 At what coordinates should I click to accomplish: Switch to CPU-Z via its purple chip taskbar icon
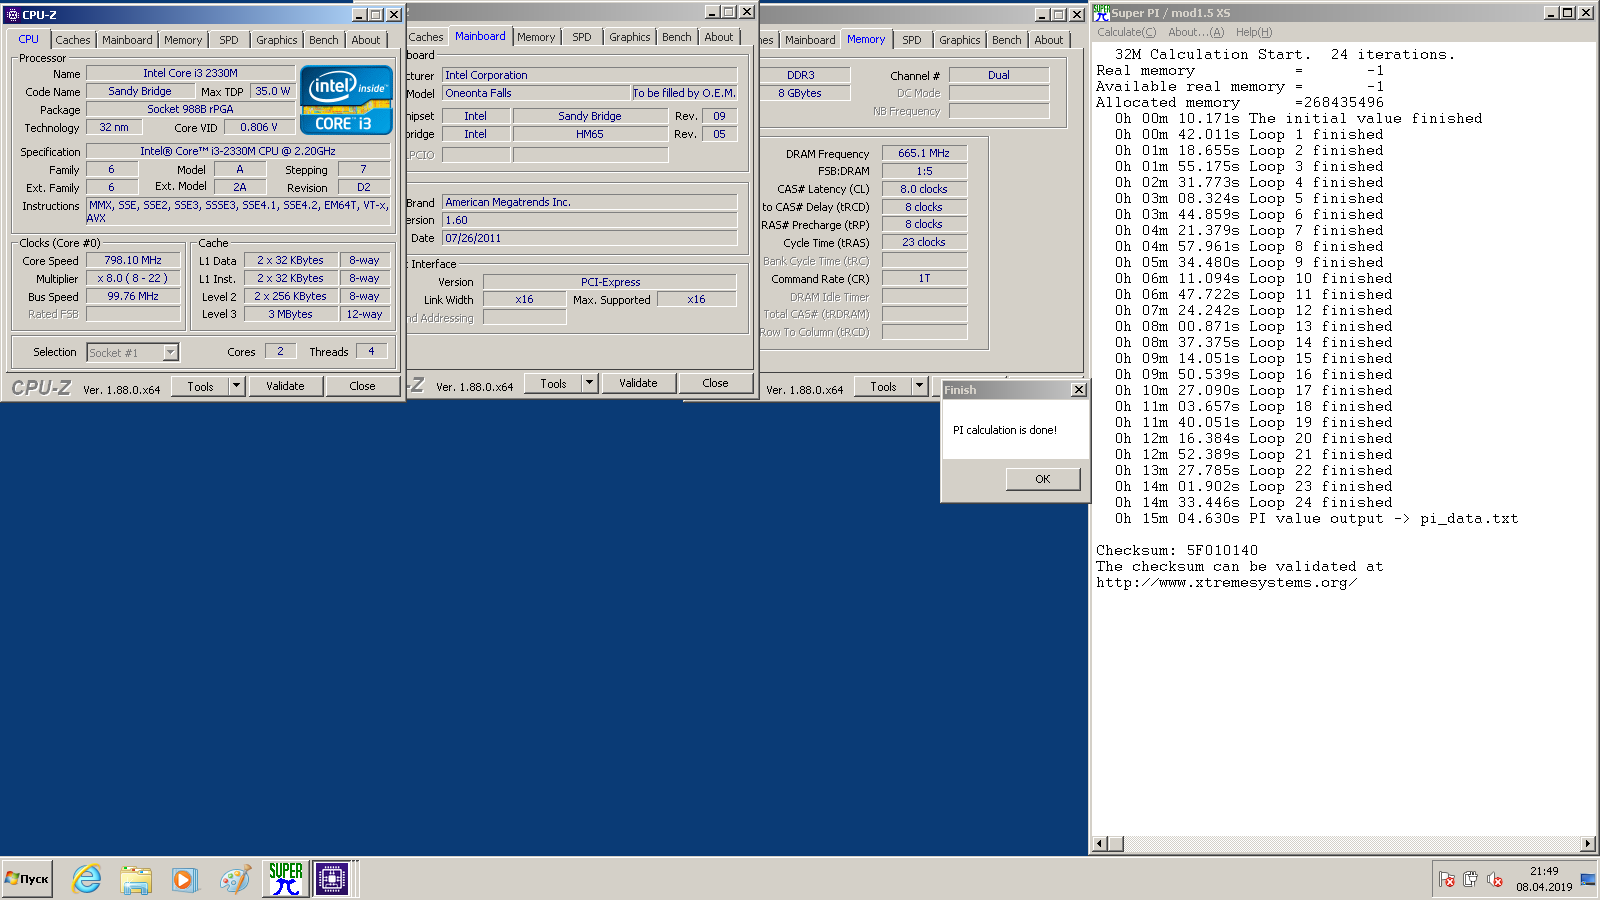coord(332,879)
